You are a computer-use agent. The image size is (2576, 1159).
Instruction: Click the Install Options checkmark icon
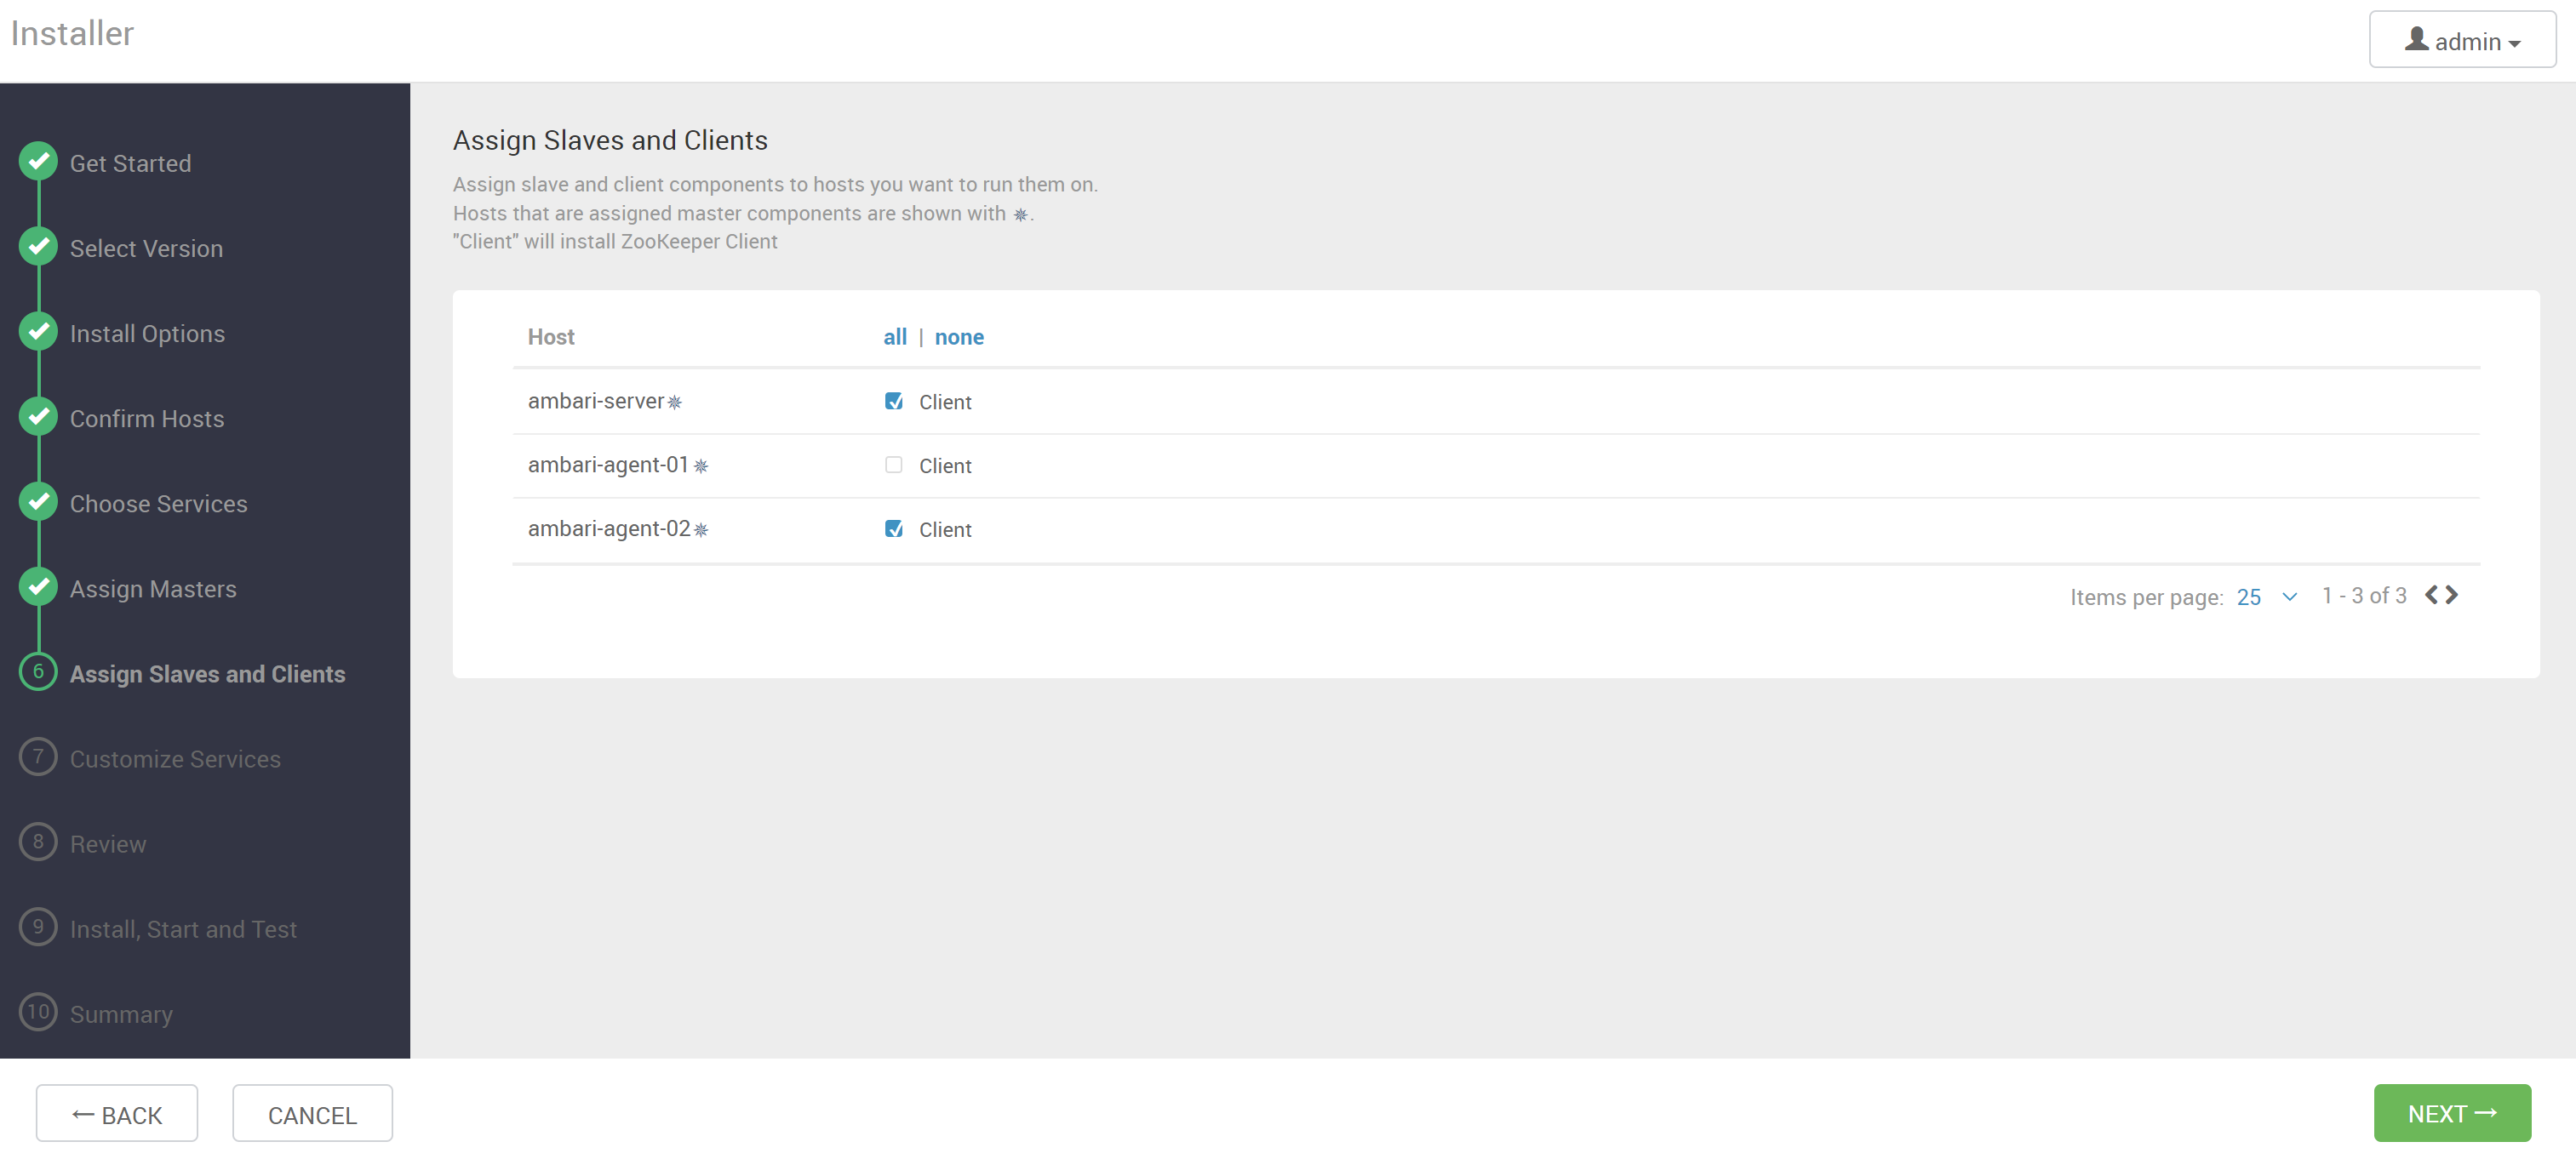[x=38, y=332]
